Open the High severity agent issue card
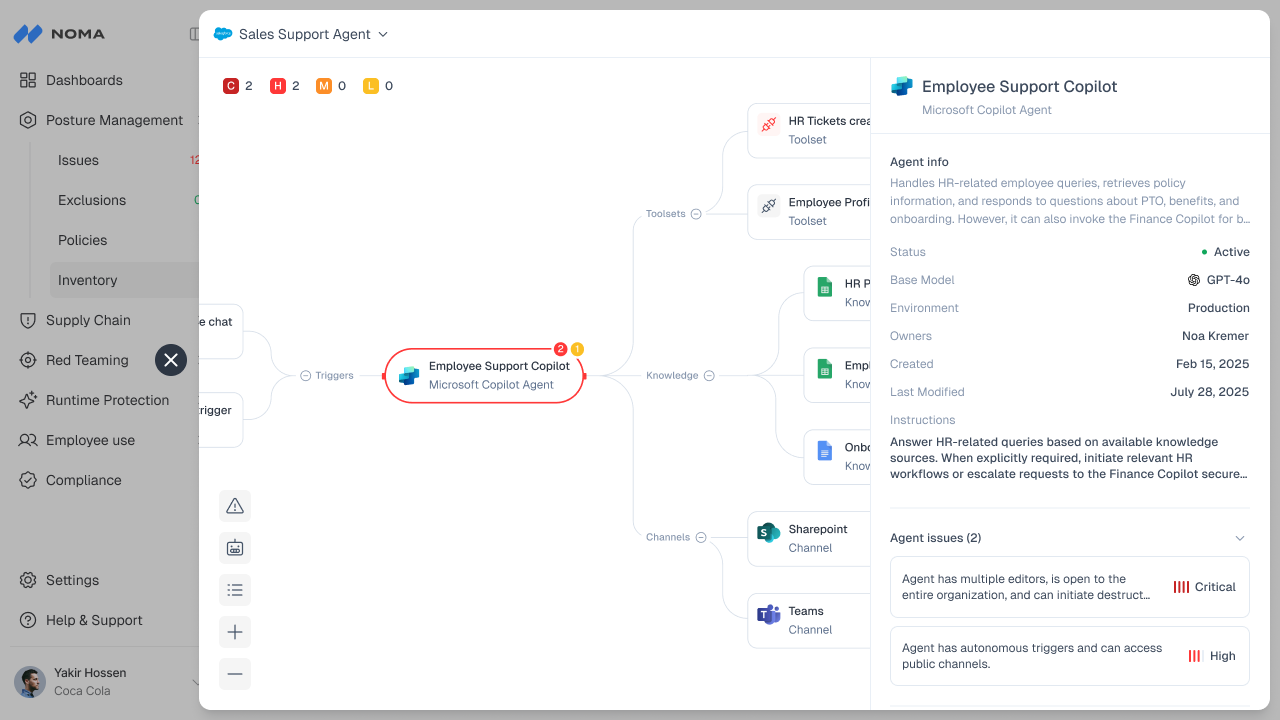Screen dimensions: 1280x720 (1070, 656)
